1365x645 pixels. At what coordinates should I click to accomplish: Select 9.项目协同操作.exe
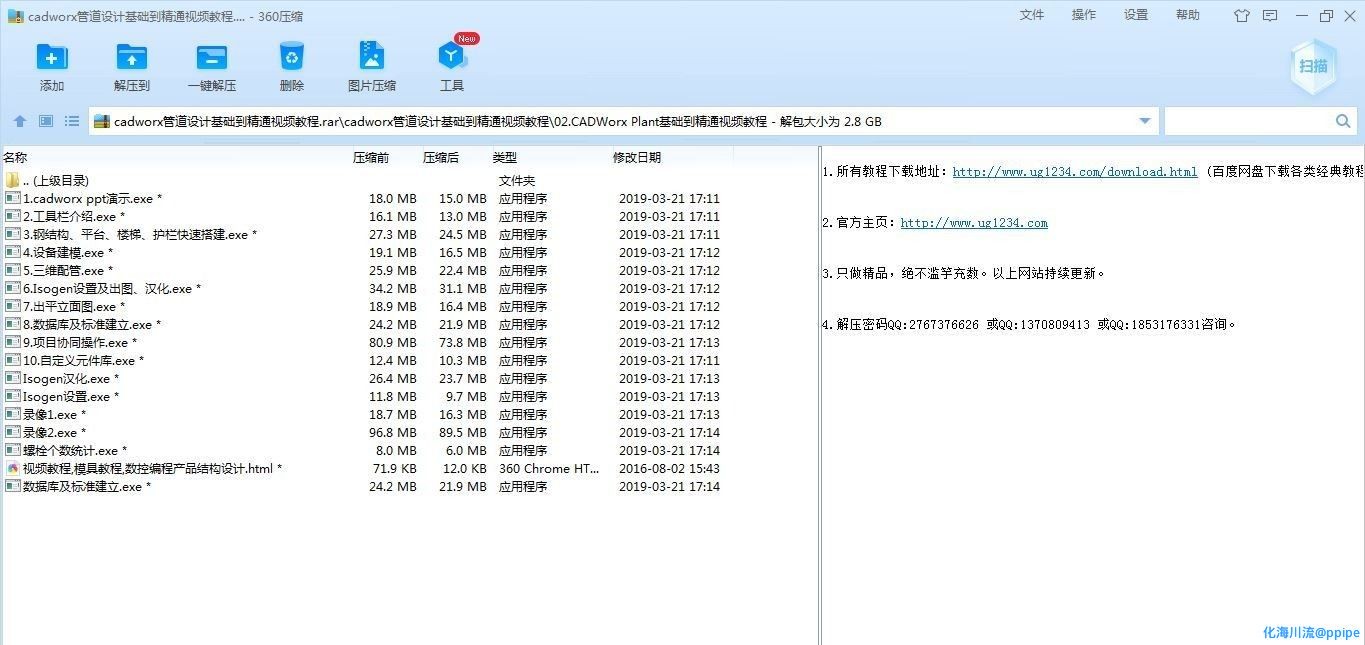80,343
